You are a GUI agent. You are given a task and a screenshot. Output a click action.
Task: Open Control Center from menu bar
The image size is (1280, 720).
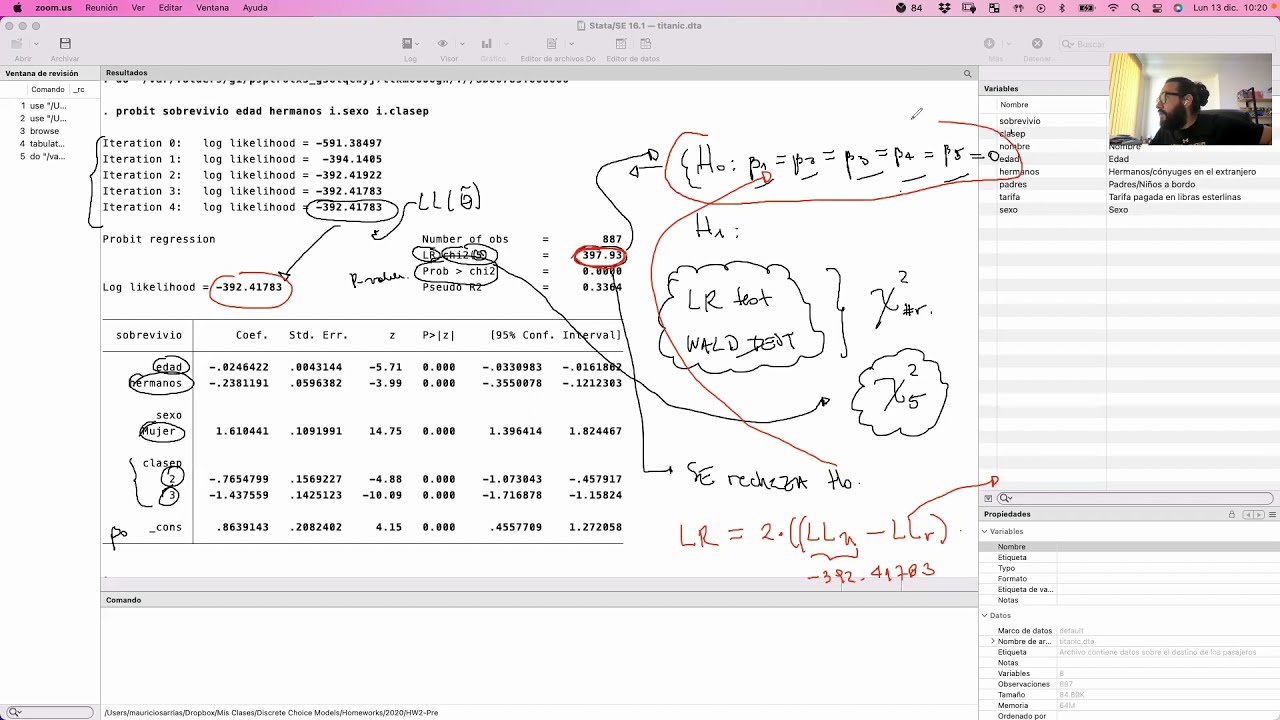(x=1157, y=8)
